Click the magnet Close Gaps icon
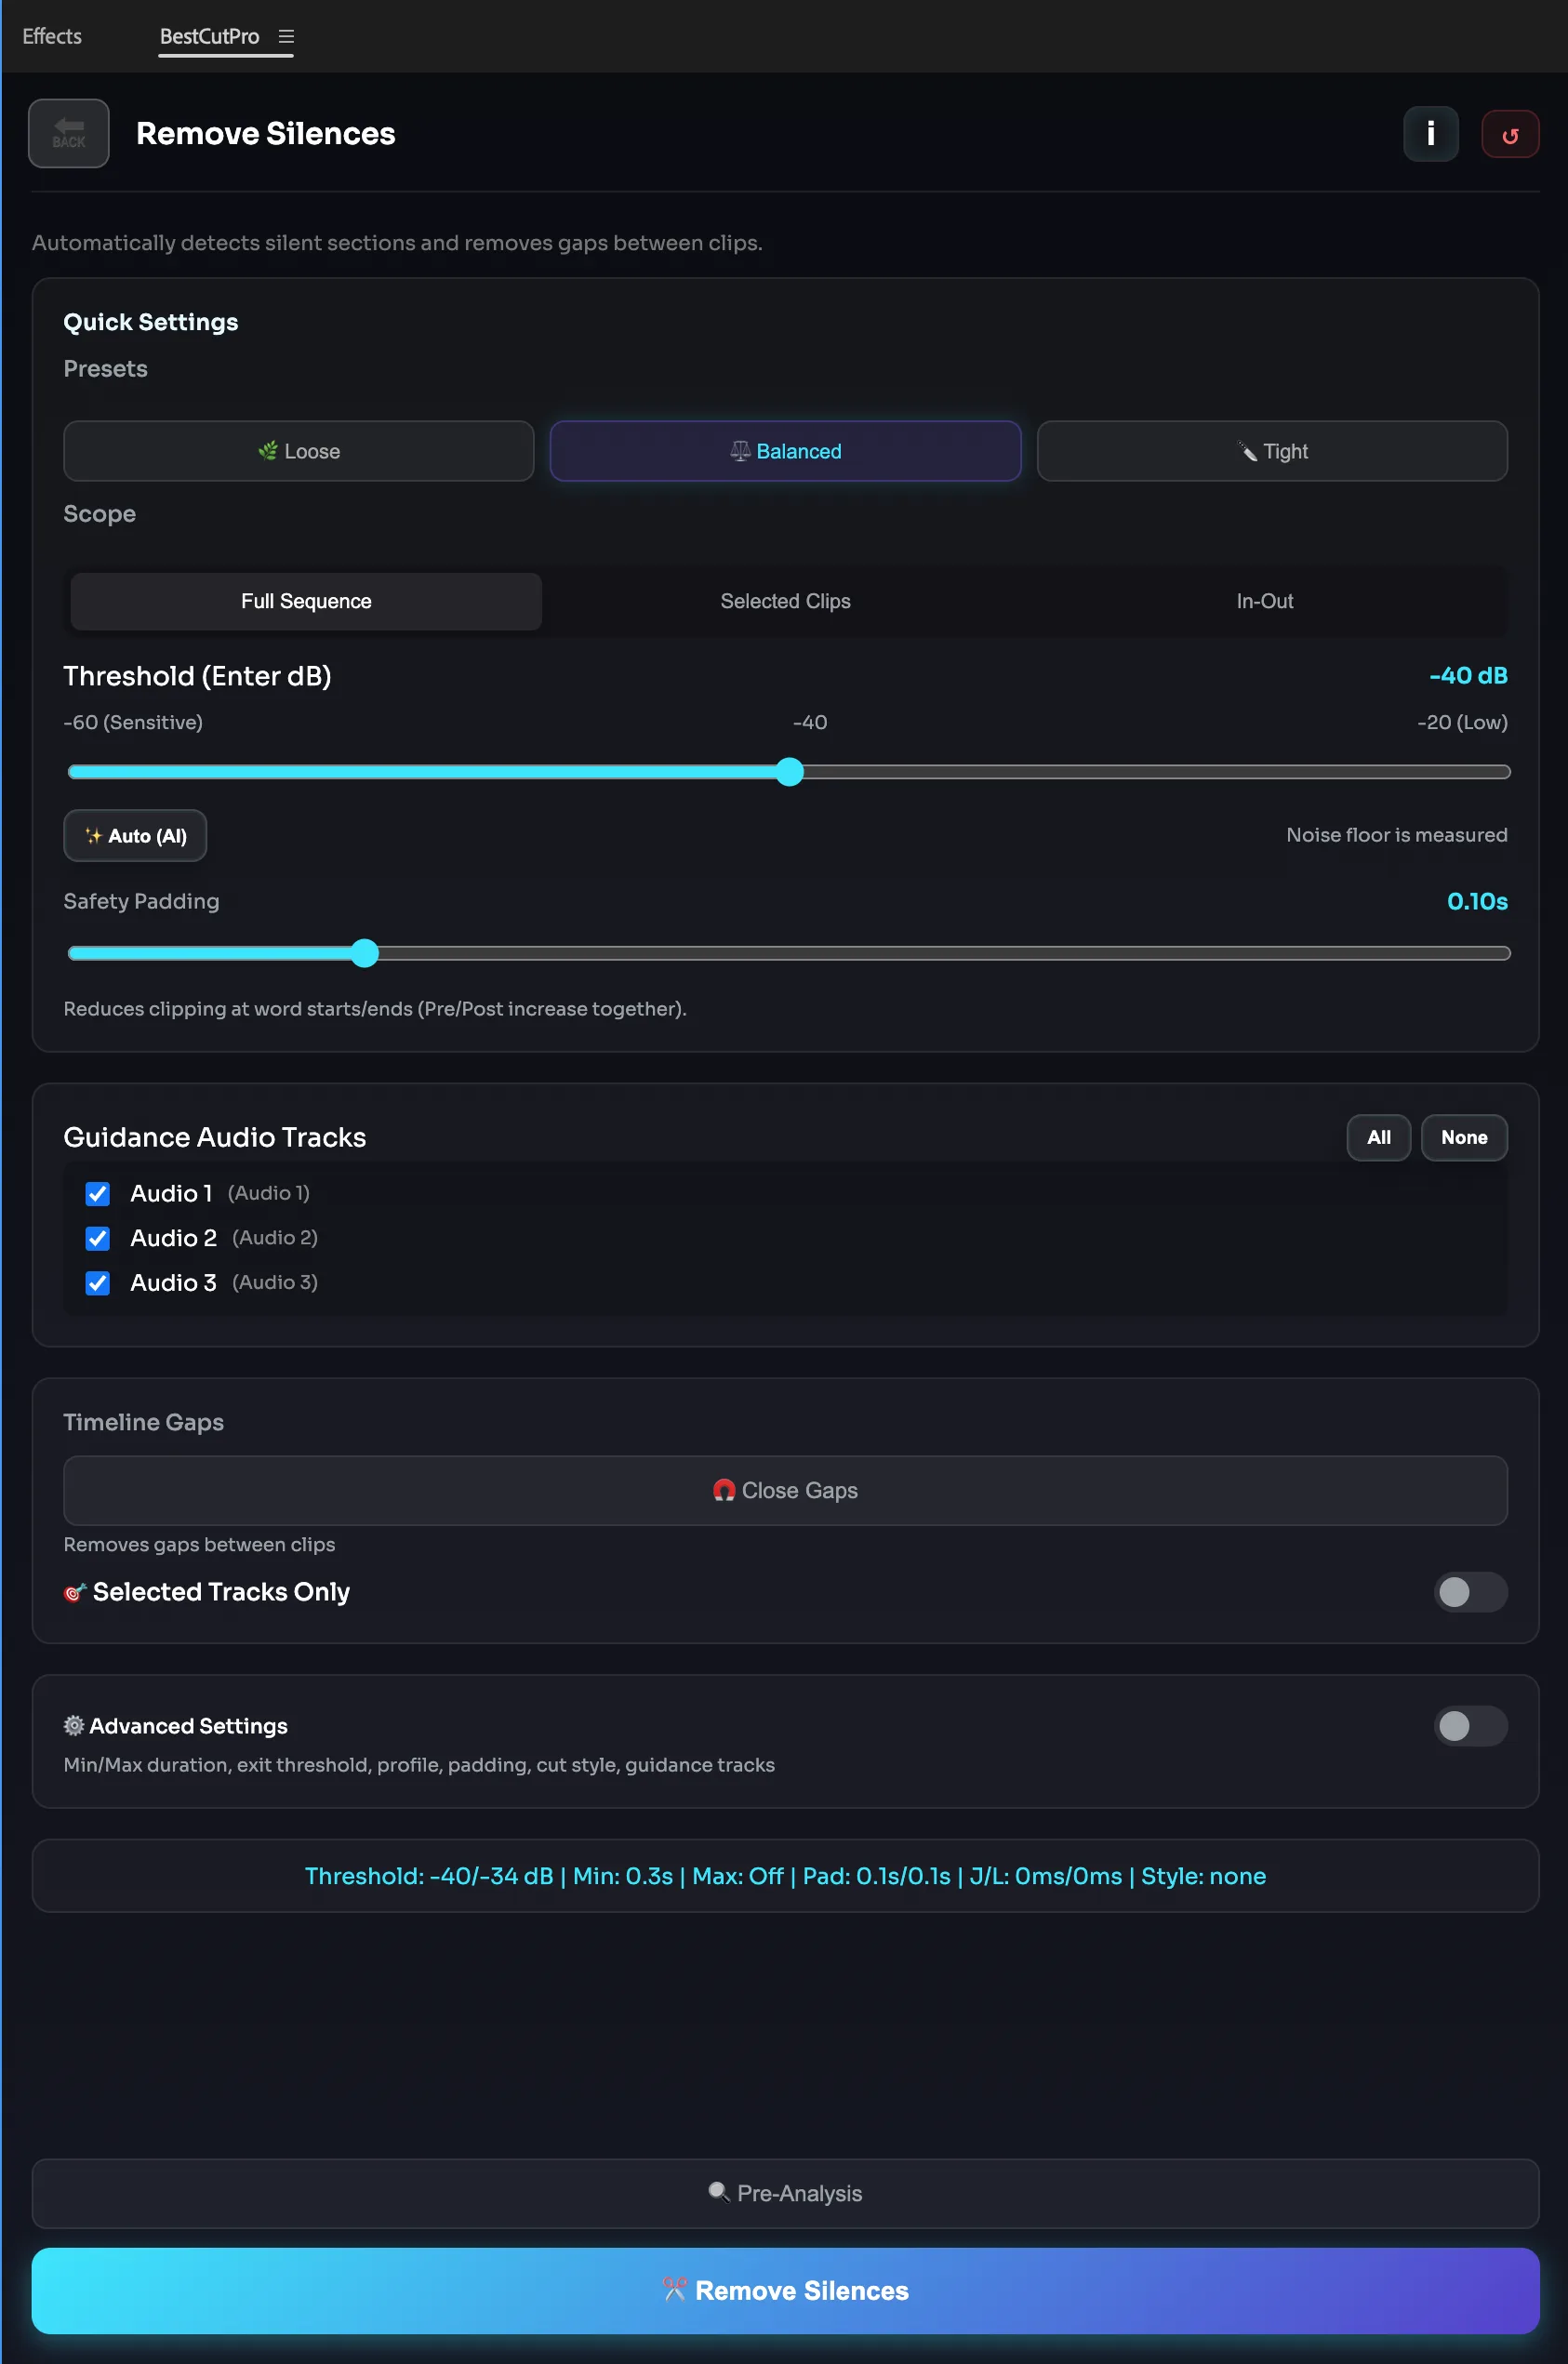The image size is (1568, 2364). coord(724,1490)
